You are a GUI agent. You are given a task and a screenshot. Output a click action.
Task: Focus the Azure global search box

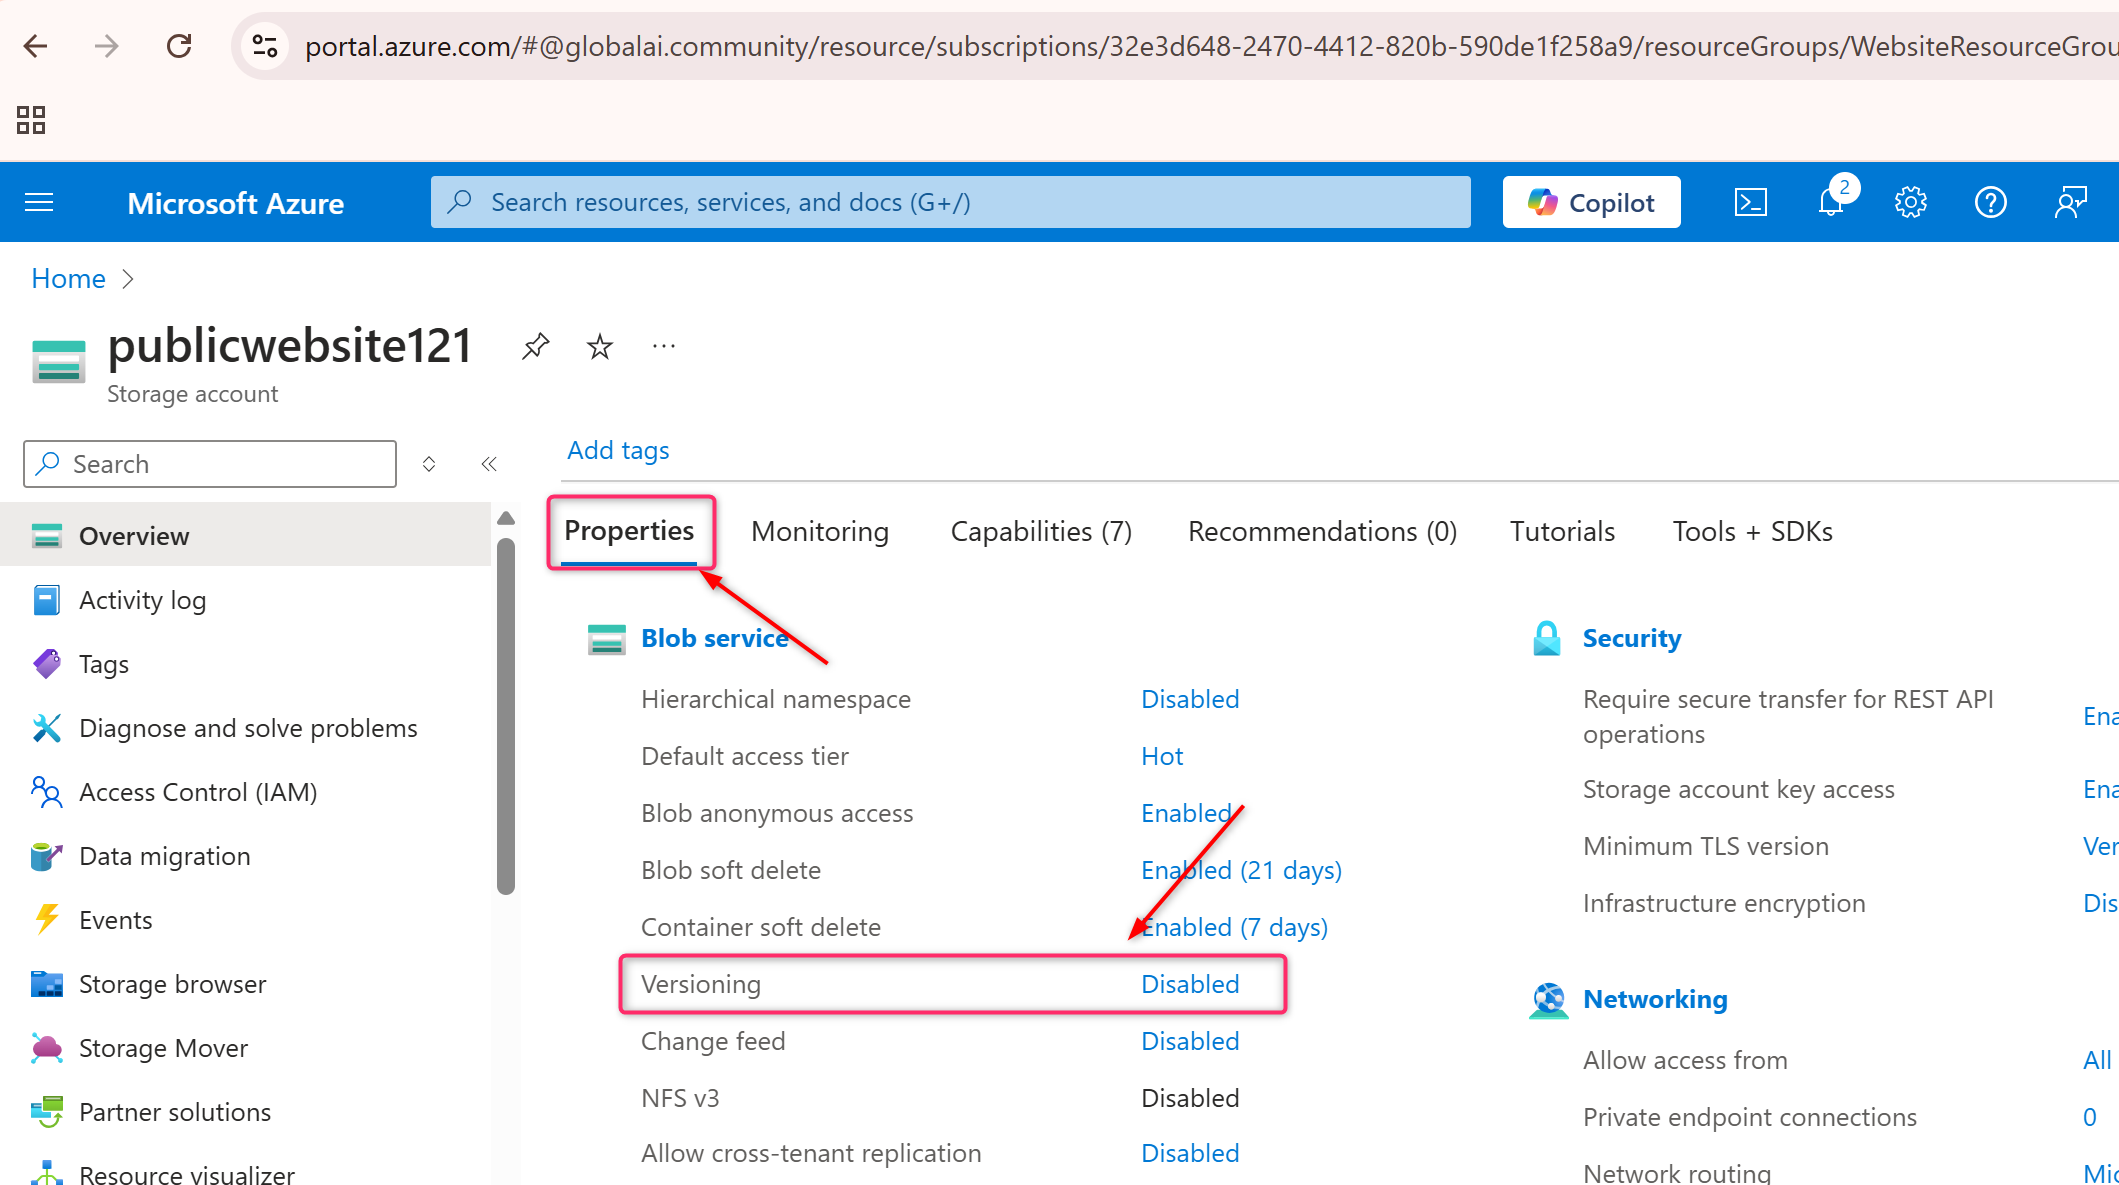(951, 203)
